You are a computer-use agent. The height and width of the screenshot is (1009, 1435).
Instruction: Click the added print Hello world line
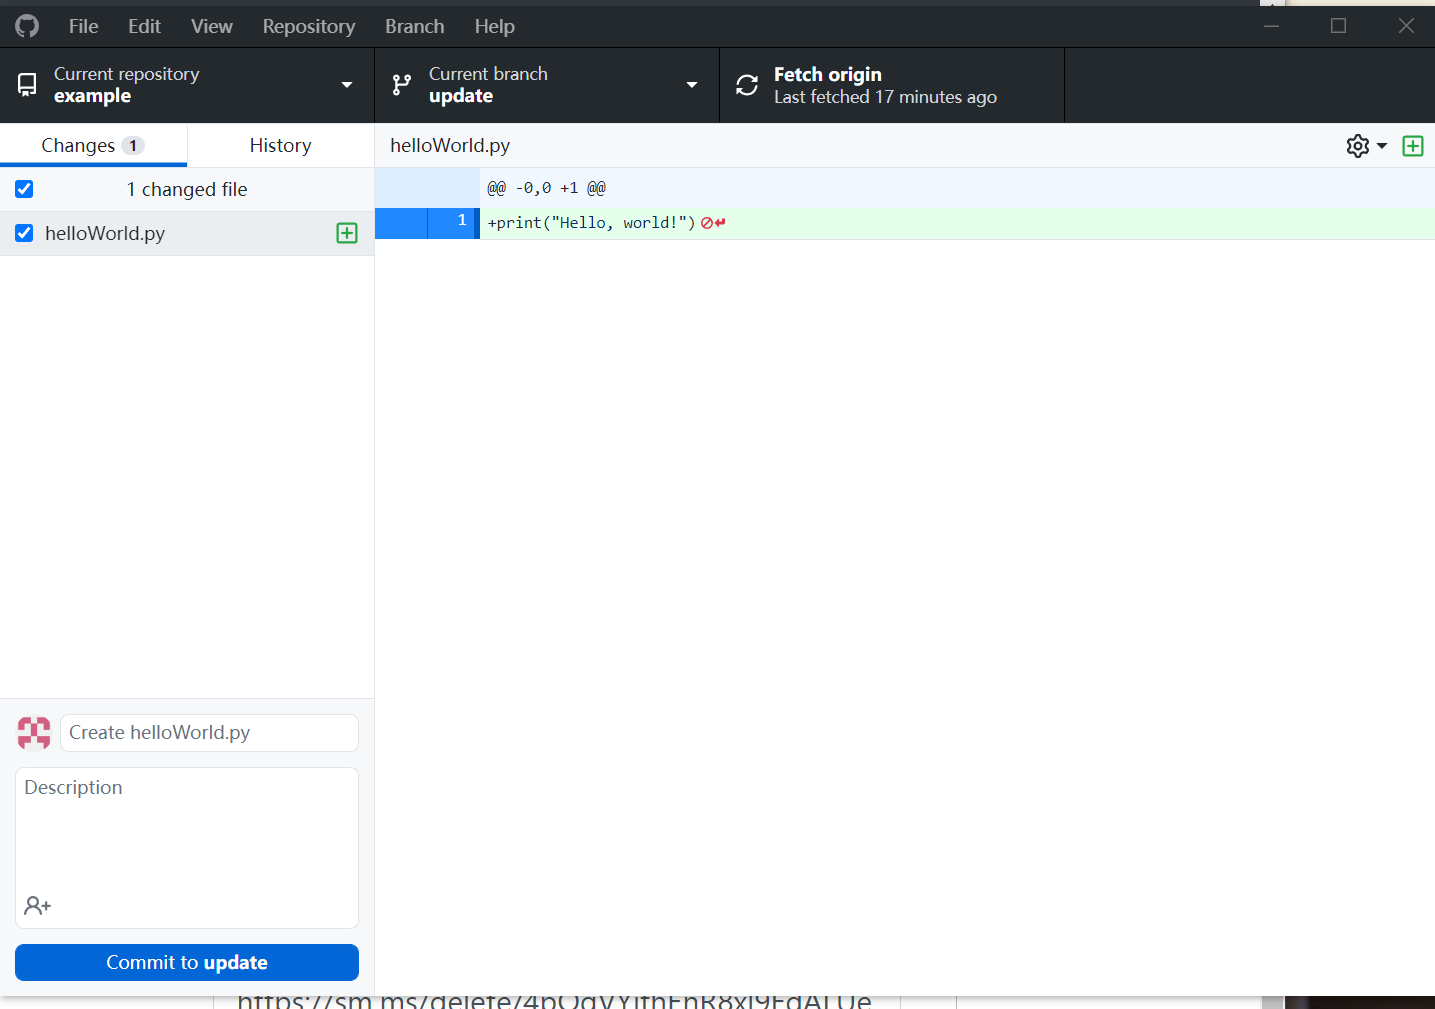tap(591, 223)
